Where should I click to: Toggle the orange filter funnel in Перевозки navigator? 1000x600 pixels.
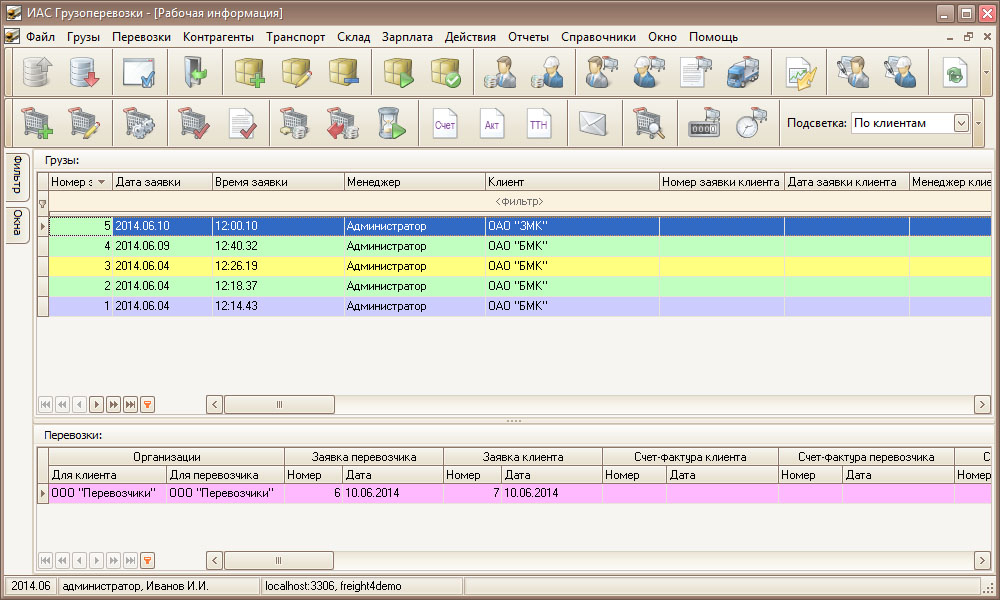[147, 560]
